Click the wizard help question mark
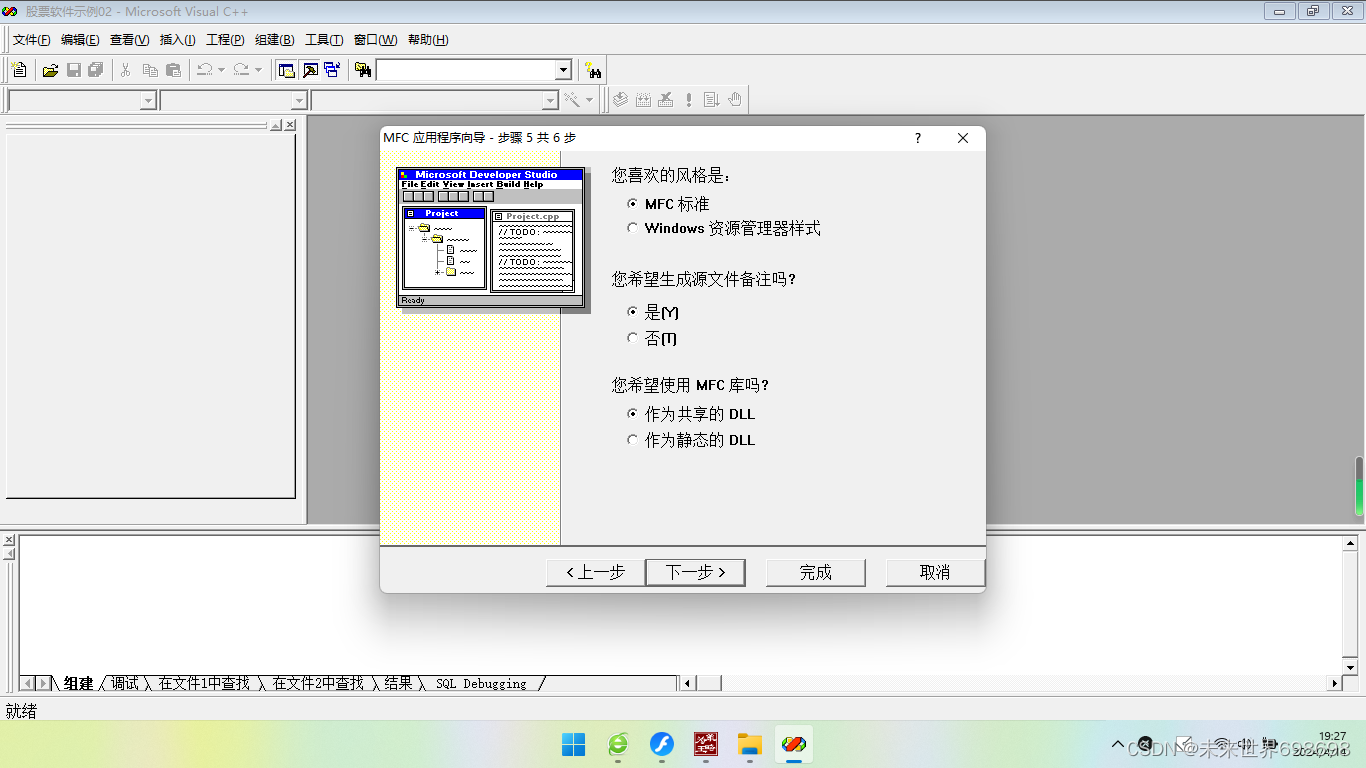 pyautogui.click(x=918, y=138)
